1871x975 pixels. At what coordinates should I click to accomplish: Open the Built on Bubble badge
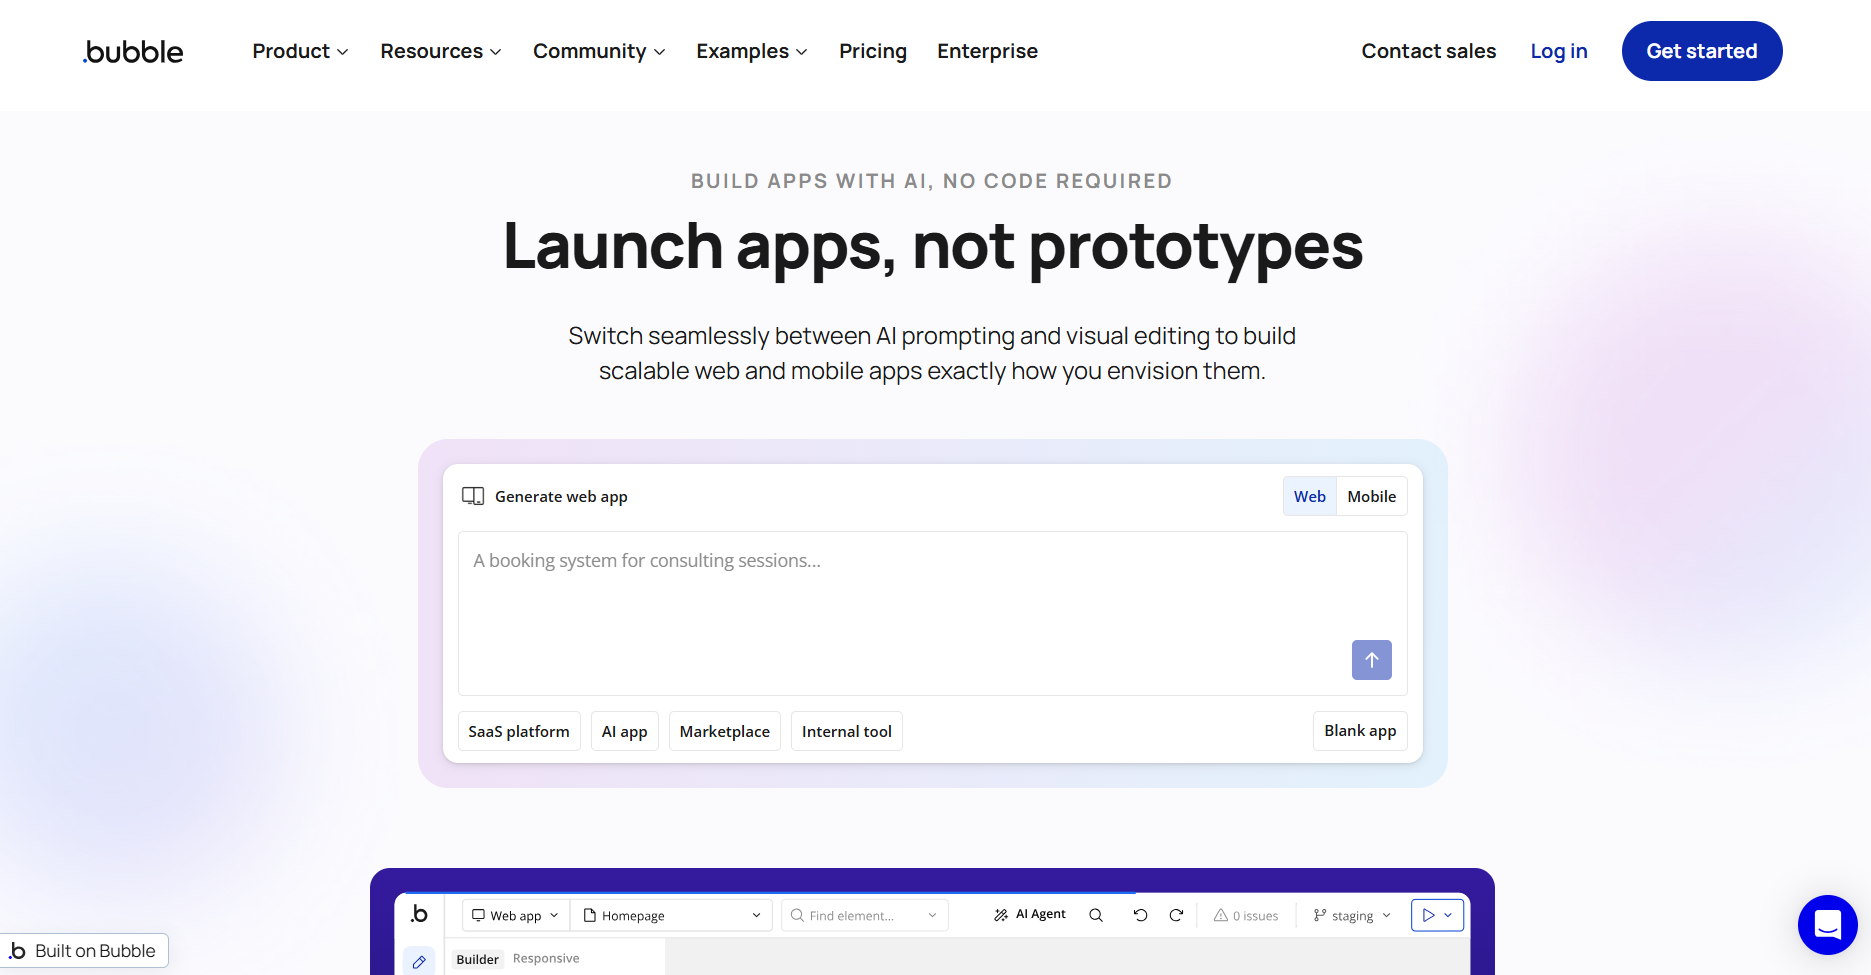click(x=84, y=951)
